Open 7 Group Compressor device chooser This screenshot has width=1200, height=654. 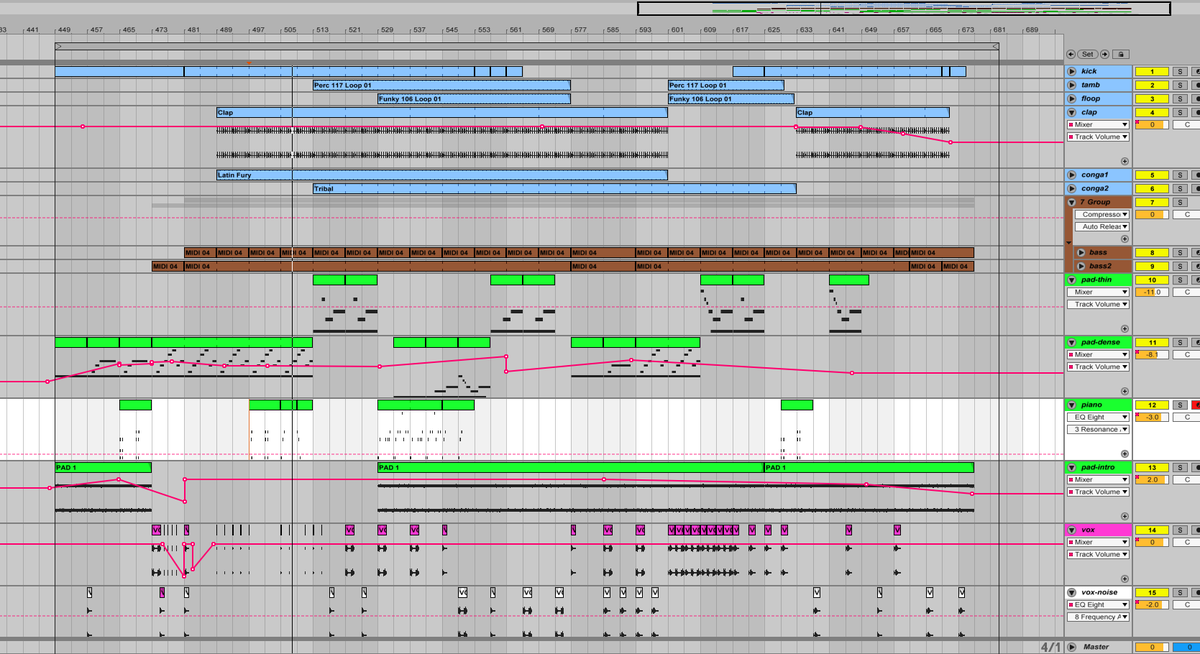click(1102, 214)
